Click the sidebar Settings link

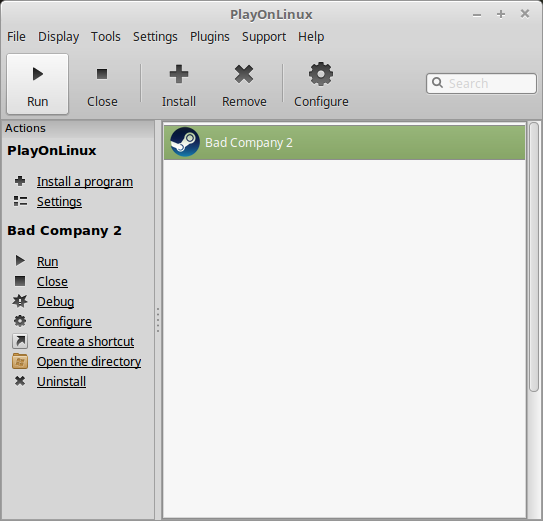pyautogui.click(x=59, y=202)
